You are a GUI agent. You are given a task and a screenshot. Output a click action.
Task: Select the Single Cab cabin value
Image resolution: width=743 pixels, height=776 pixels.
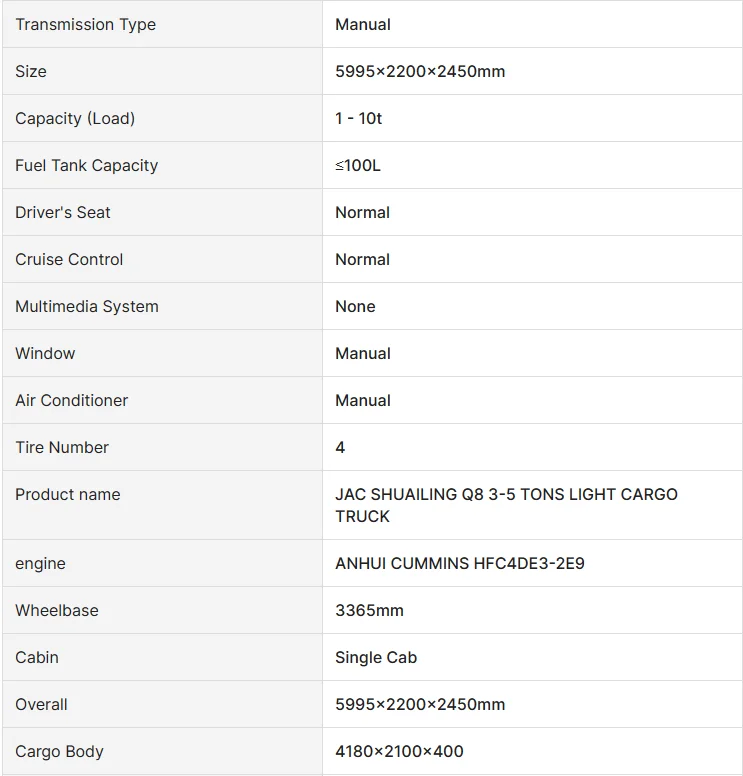[x=376, y=657]
